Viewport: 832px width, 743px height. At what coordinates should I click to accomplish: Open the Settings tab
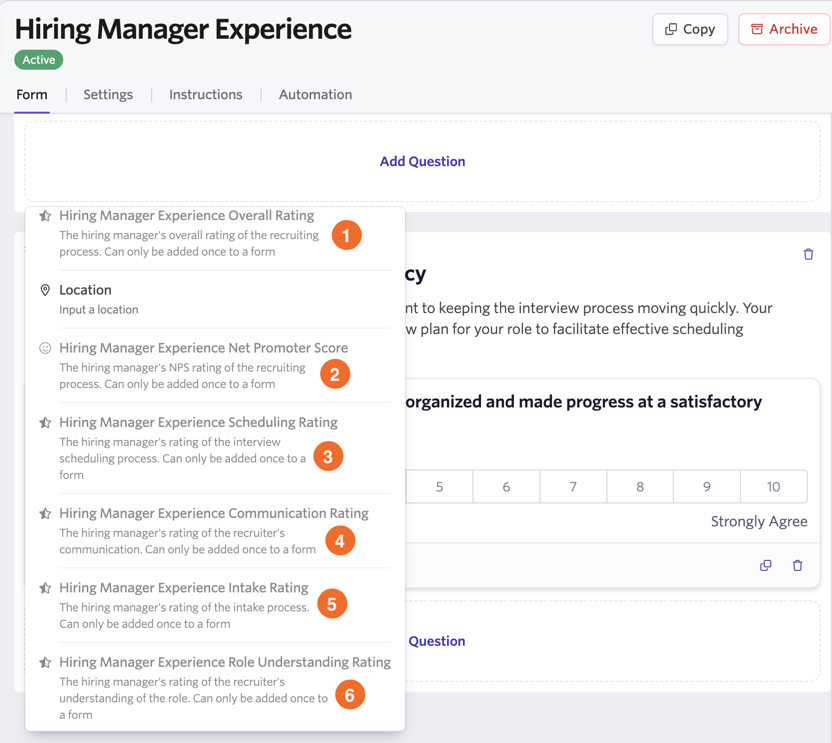[108, 94]
